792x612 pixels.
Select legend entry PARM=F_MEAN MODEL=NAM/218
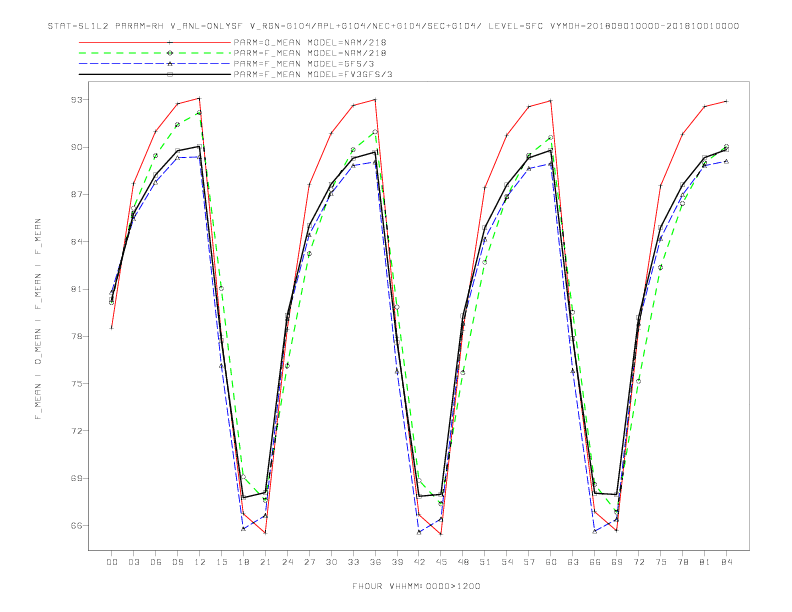(310, 53)
